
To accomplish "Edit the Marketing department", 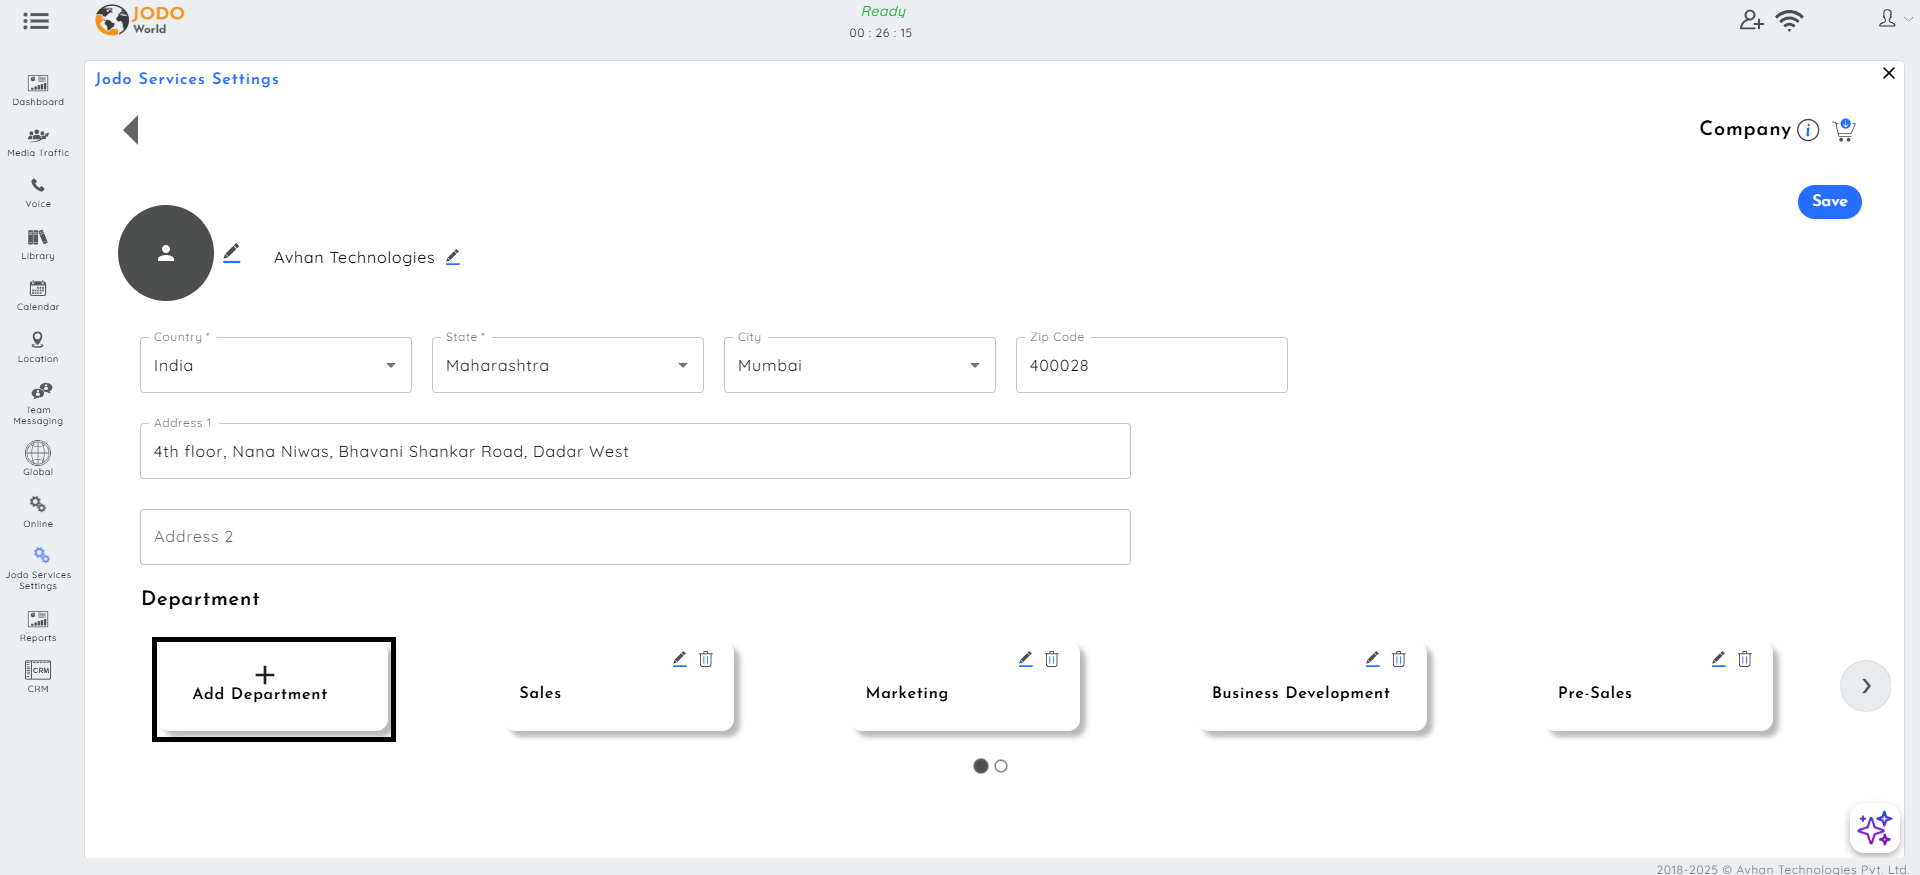I will [1026, 659].
